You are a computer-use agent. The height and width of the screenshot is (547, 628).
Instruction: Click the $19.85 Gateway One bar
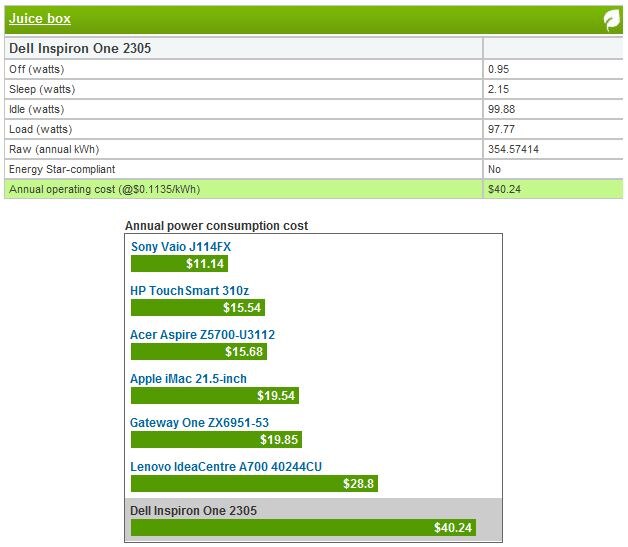point(216,440)
